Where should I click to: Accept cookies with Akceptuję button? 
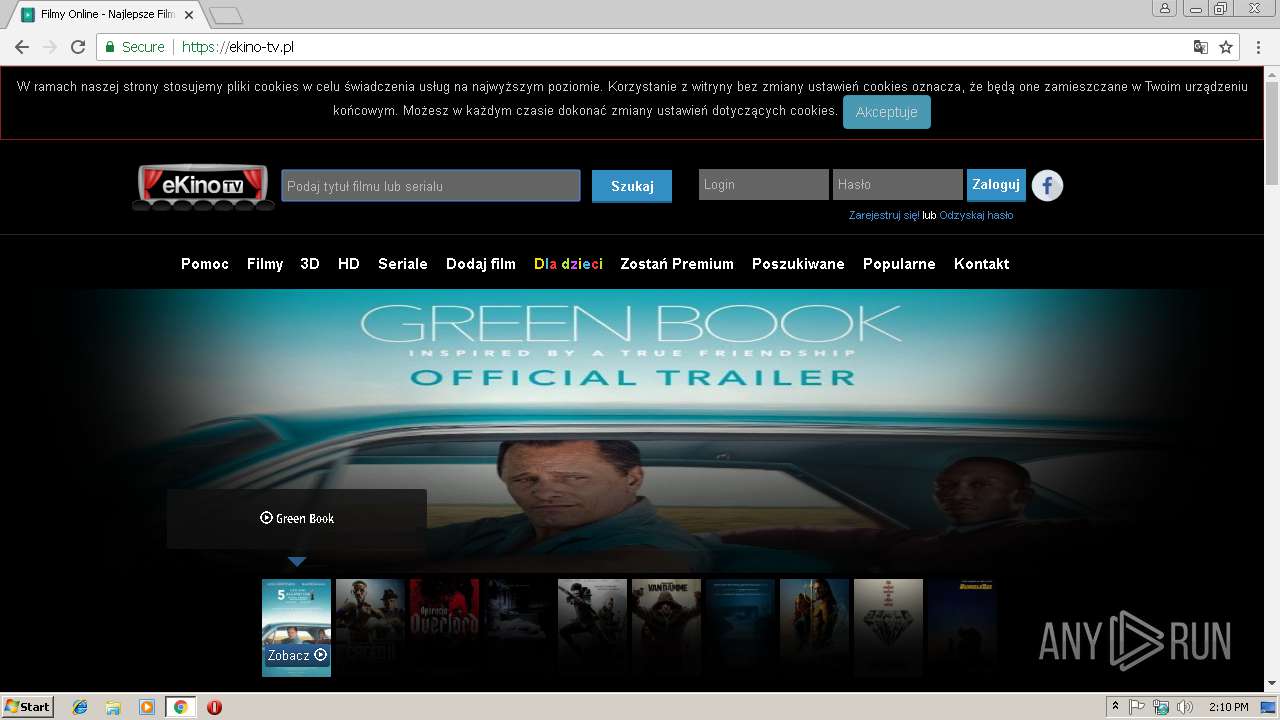coord(887,112)
